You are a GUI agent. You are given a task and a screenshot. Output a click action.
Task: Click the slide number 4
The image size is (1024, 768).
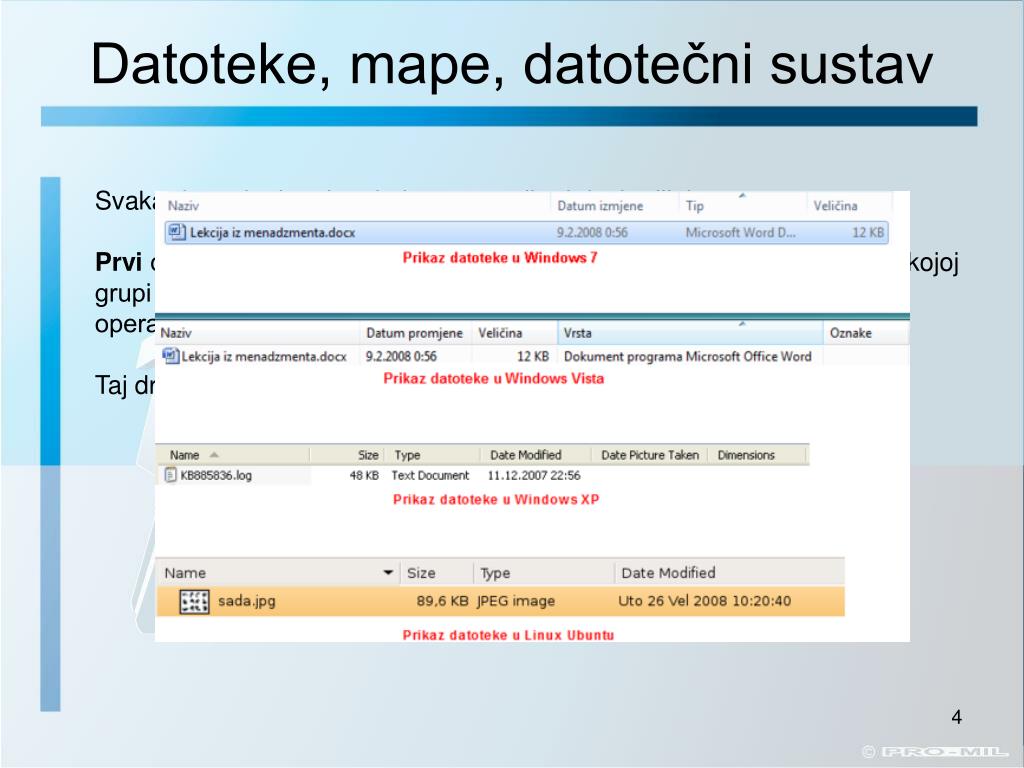[956, 717]
